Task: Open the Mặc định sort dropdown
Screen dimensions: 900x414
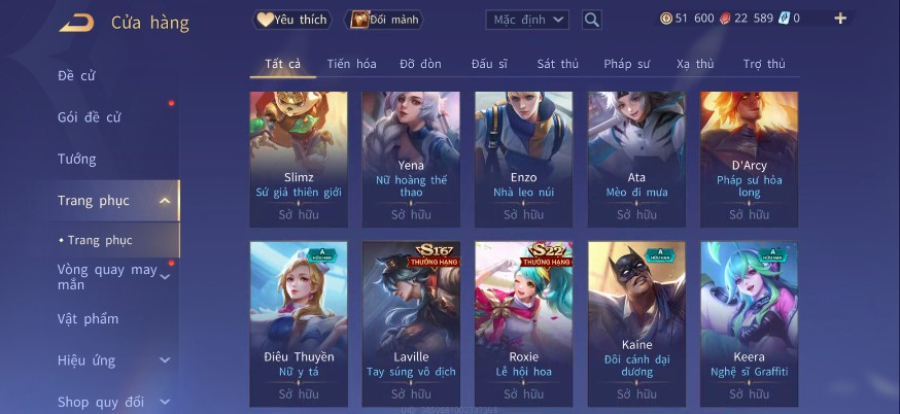Action: [x=527, y=20]
